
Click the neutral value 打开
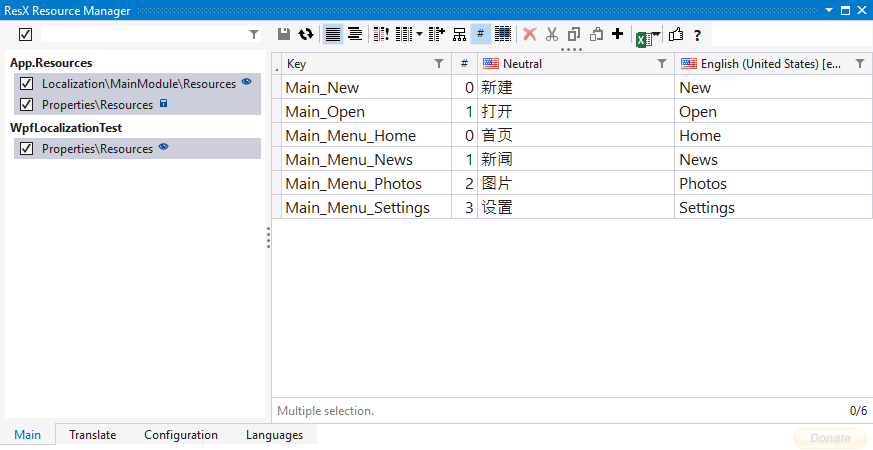[497, 111]
